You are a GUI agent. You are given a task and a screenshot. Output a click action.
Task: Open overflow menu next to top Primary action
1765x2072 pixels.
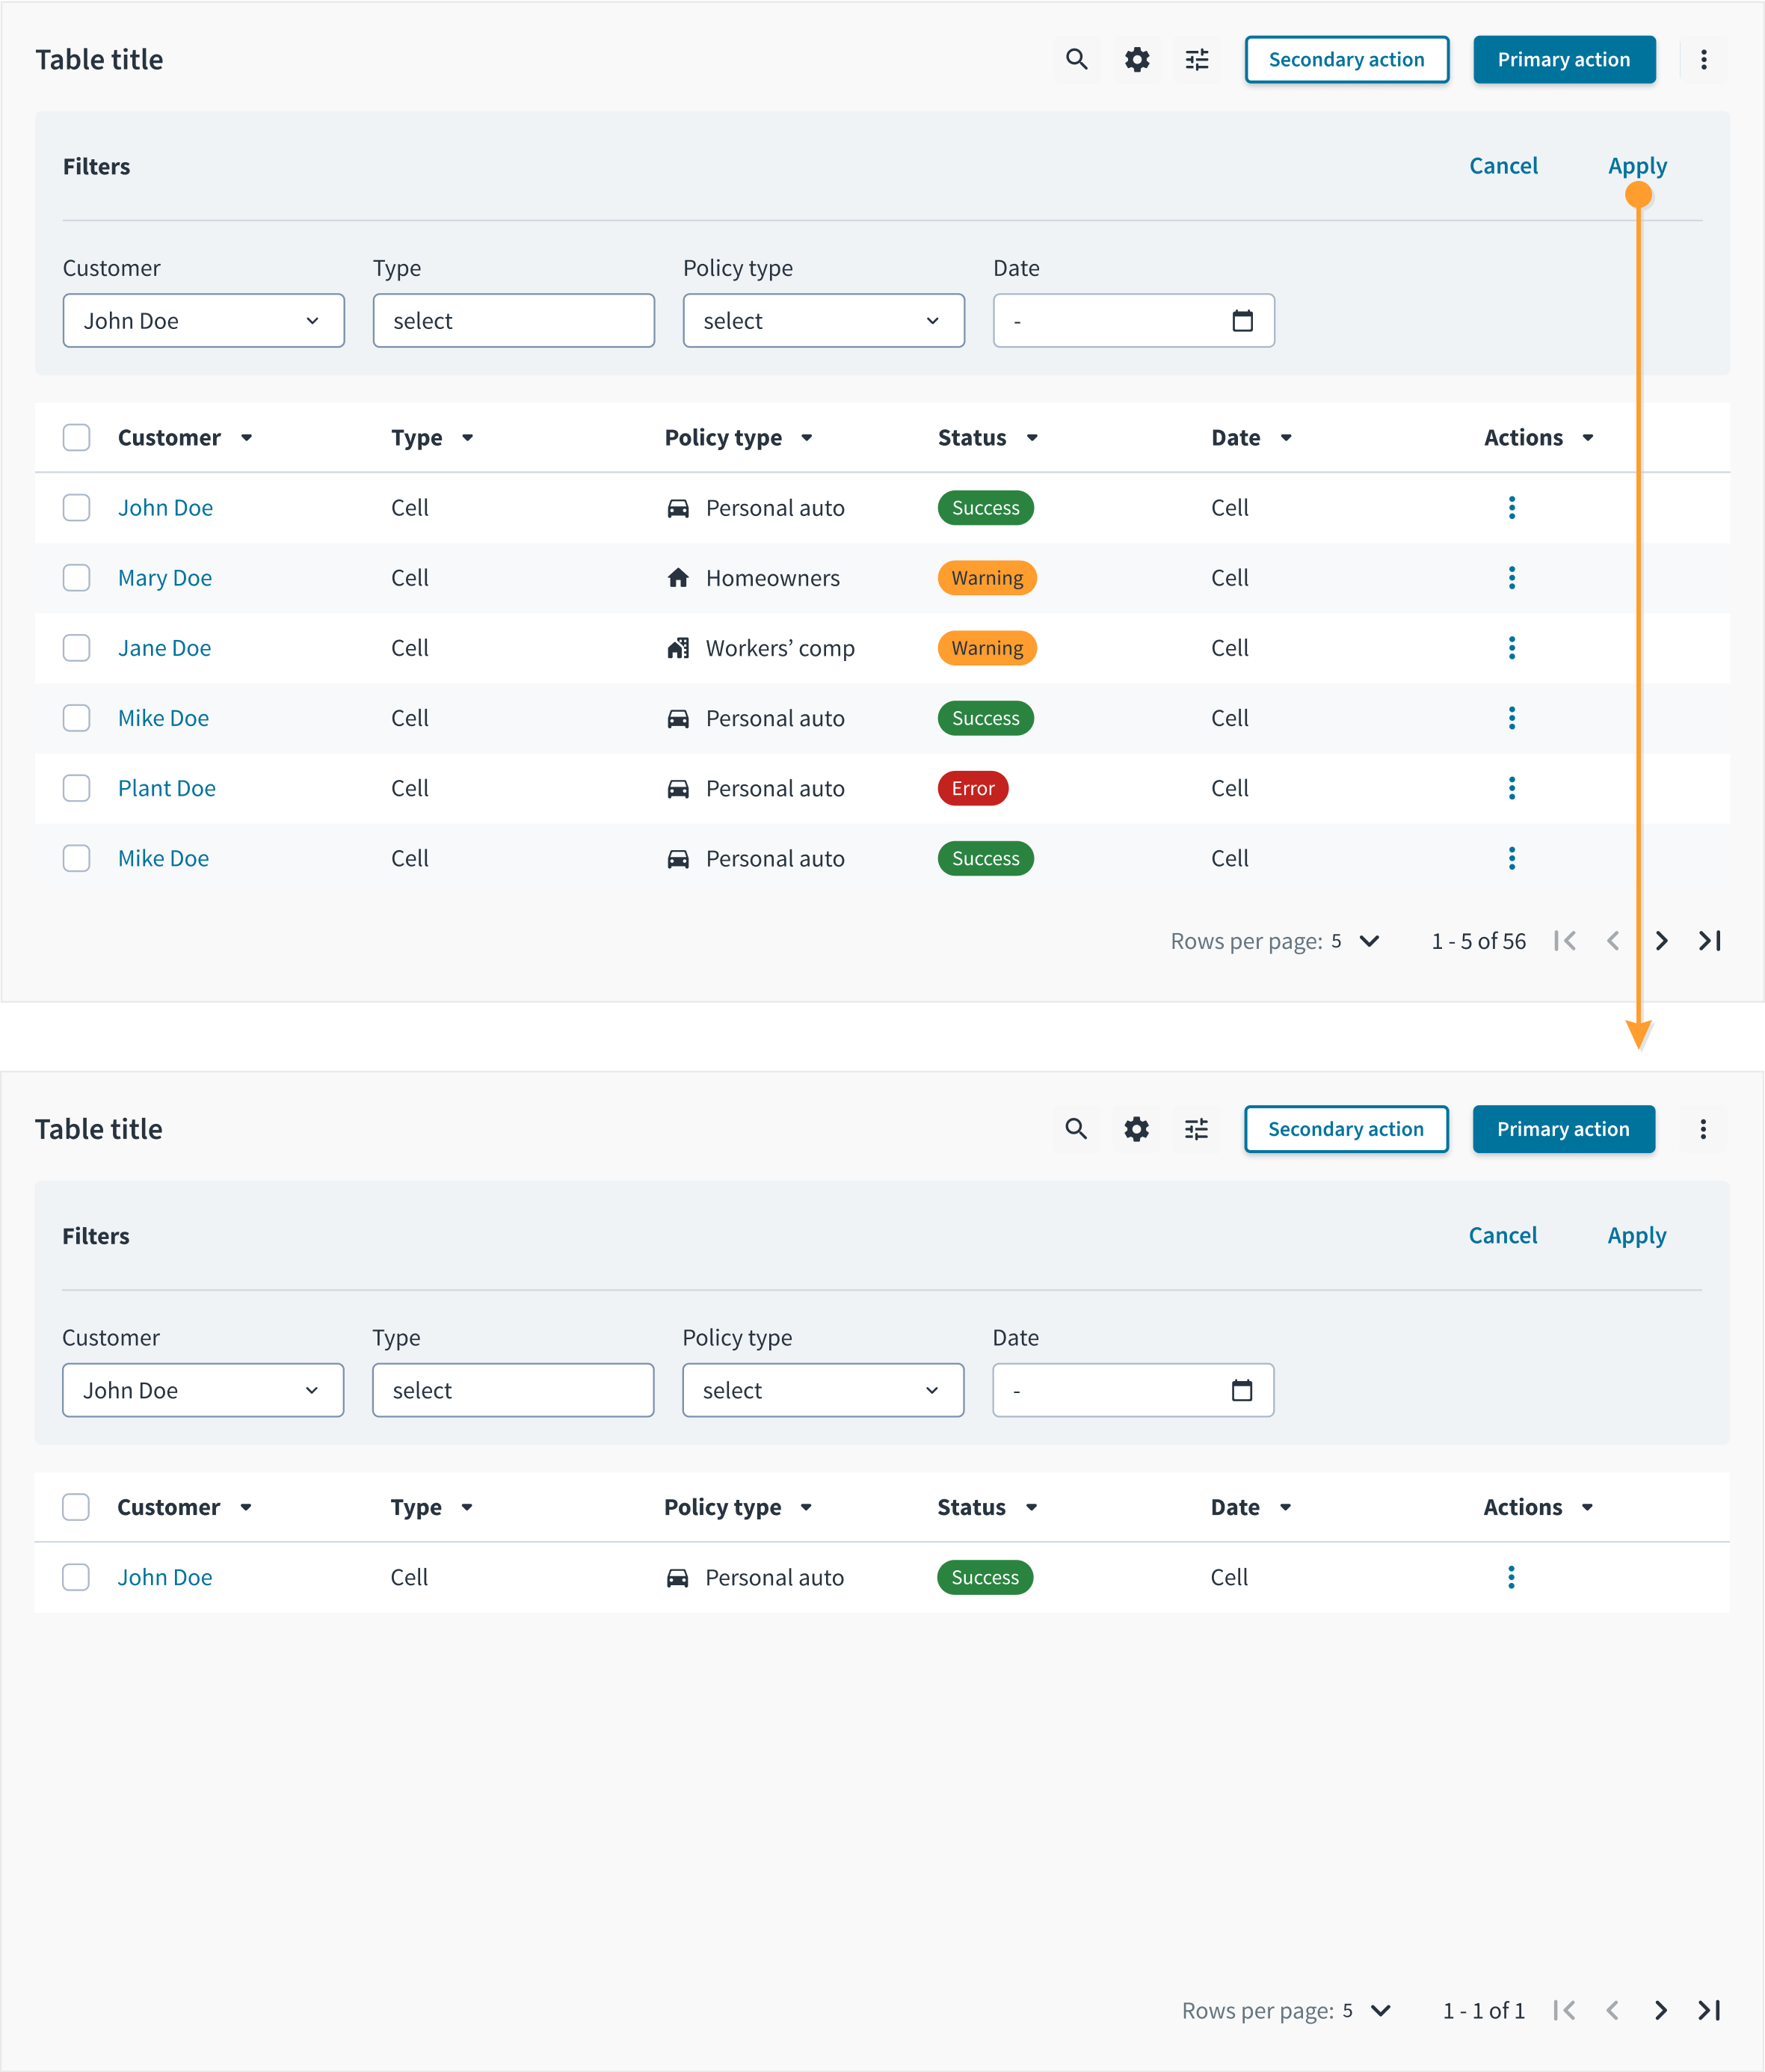[1704, 60]
